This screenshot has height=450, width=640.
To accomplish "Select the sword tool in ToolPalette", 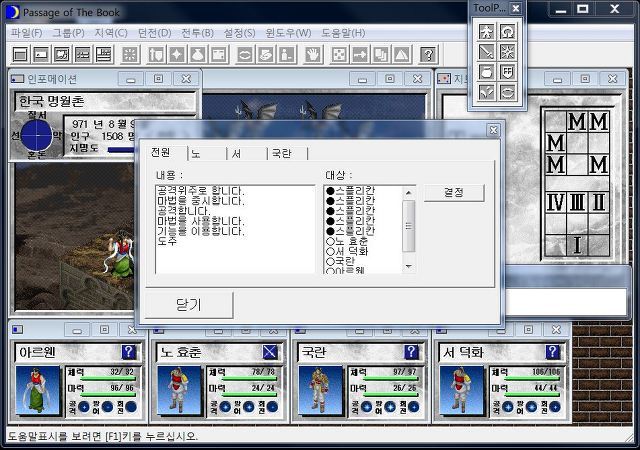I will pos(487,52).
